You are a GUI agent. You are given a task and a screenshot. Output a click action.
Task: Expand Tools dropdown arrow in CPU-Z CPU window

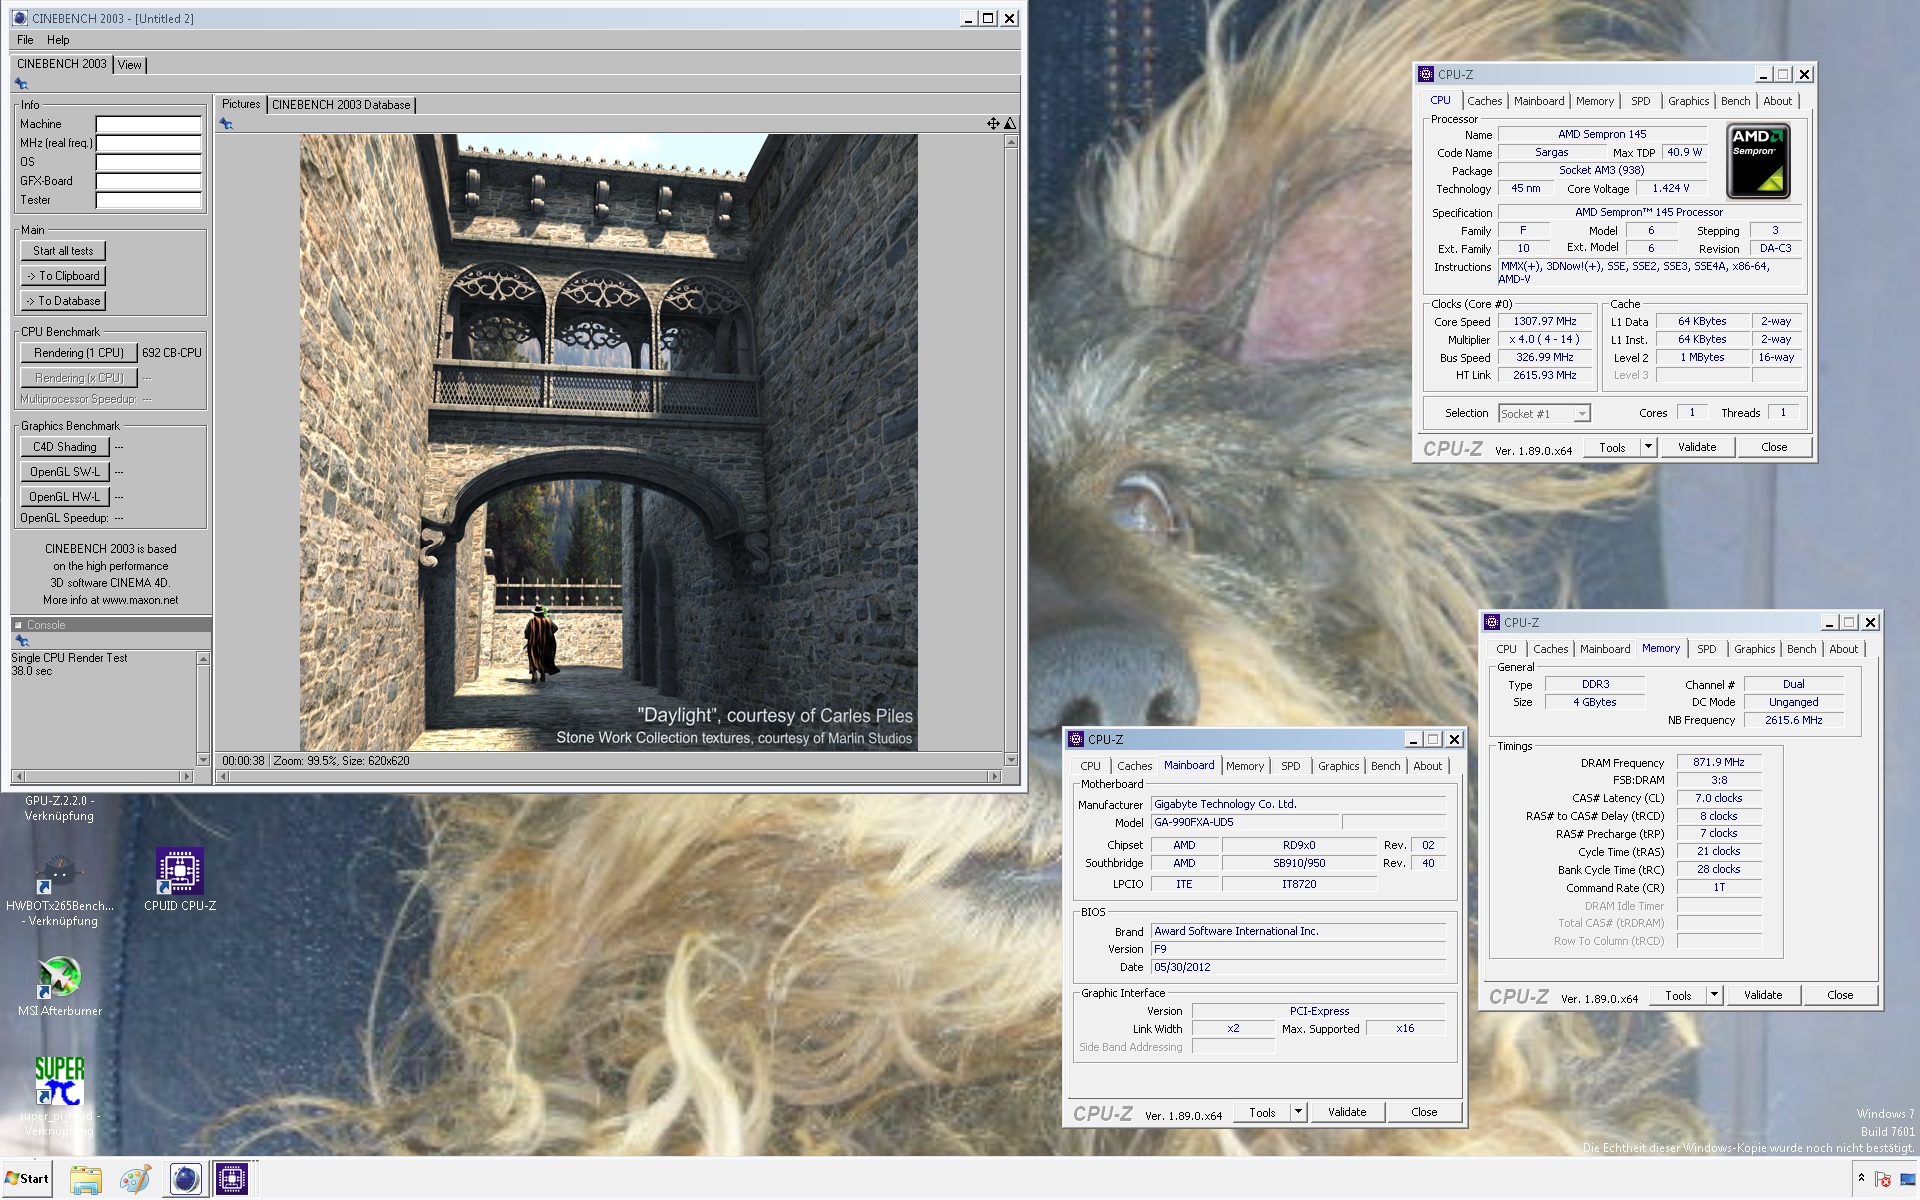(x=1648, y=447)
